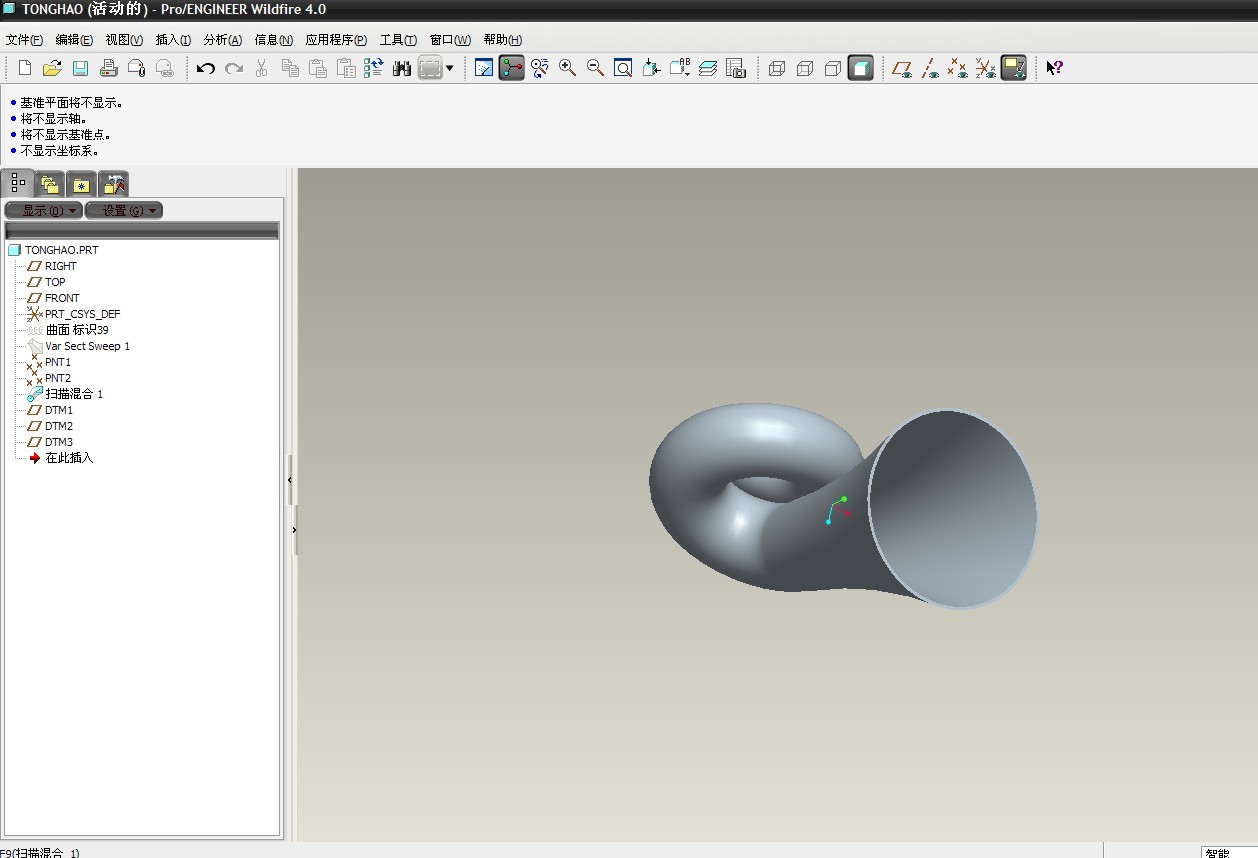Print the model using the printer icon
The height and width of the screenshot is (858, 1258).
coord(109,68)
